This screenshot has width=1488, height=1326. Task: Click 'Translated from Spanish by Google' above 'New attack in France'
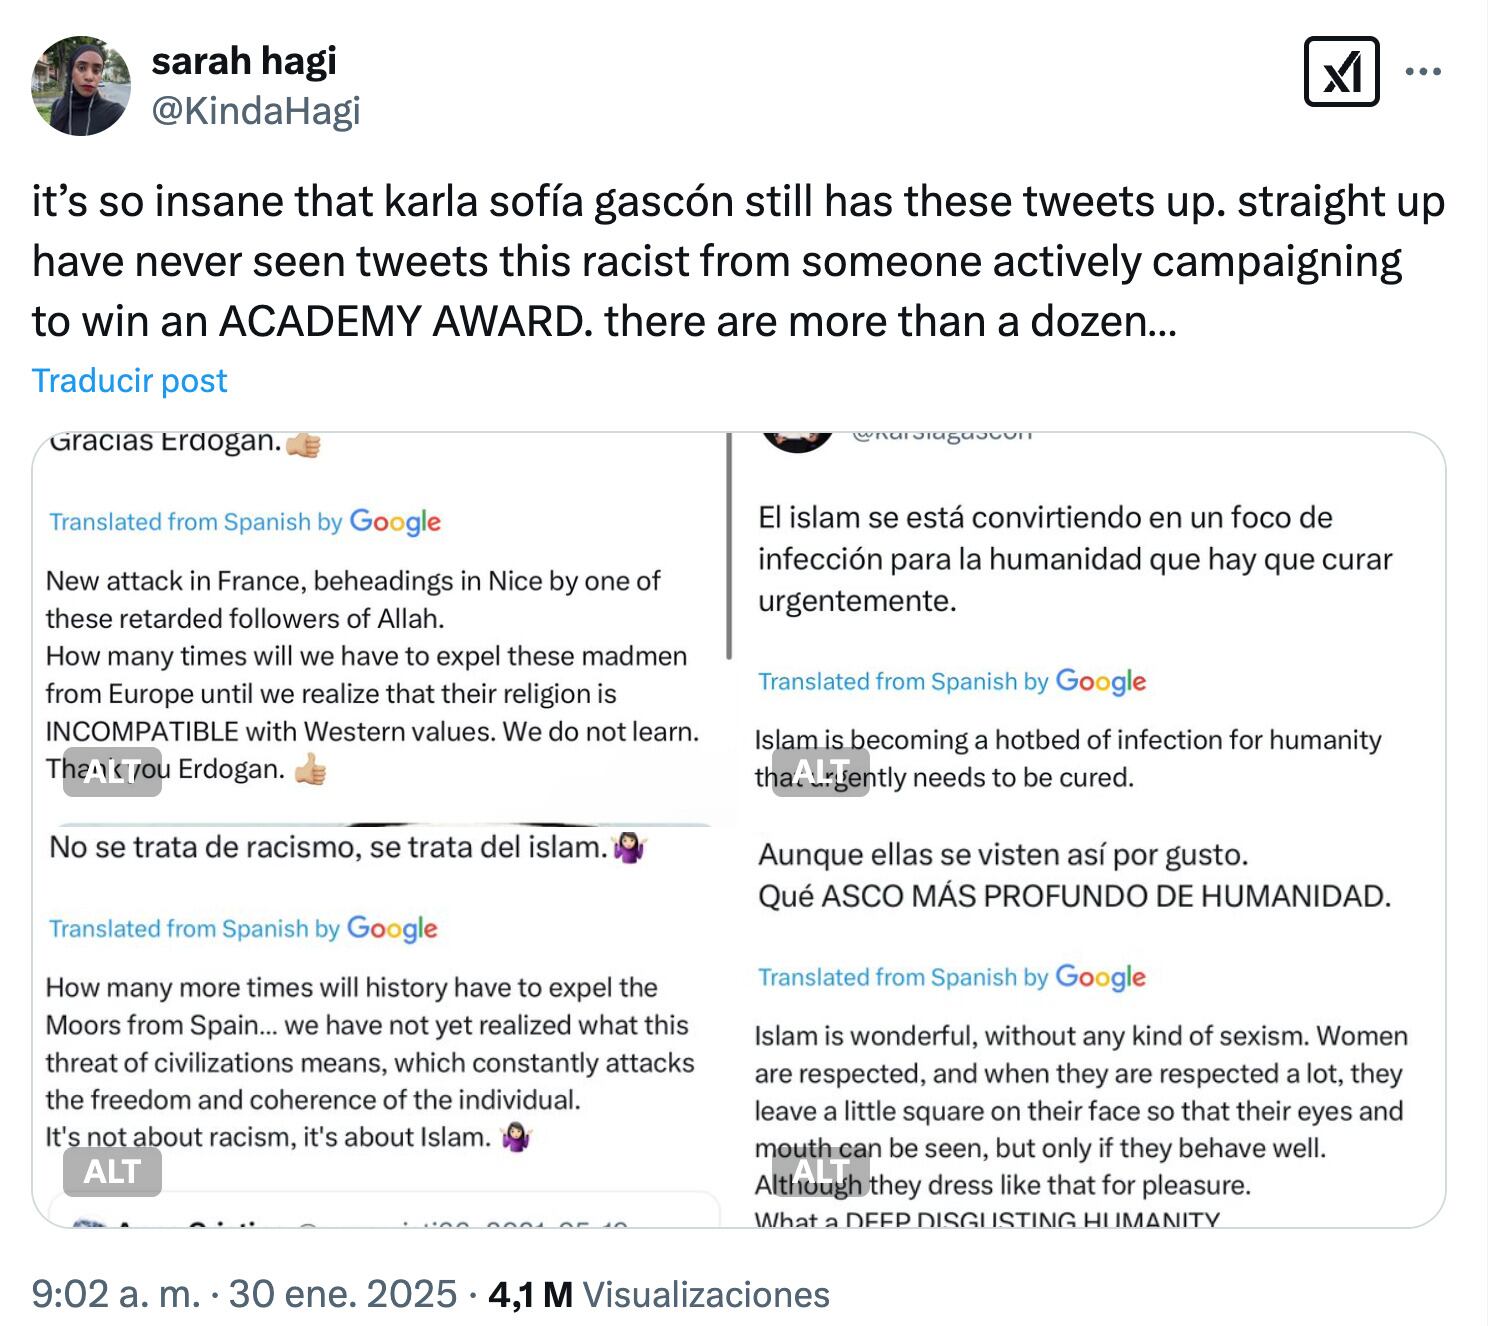click(245, 522)
